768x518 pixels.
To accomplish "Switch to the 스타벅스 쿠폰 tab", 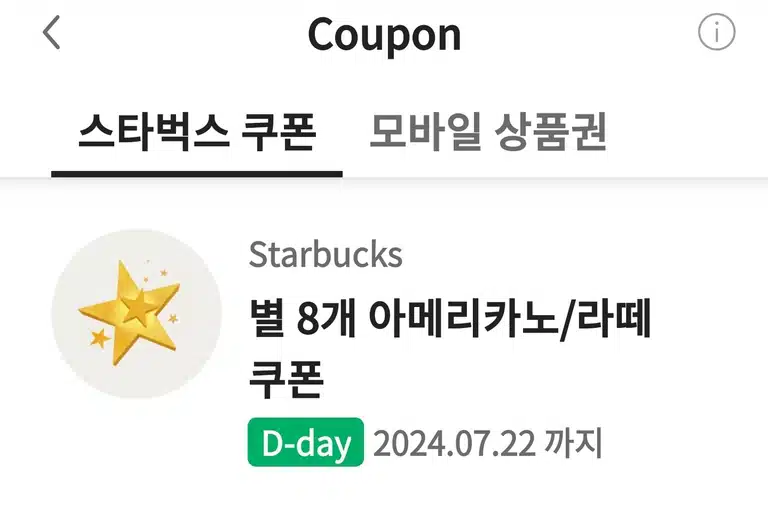I will pyautogui.click(x=197, y=131).
